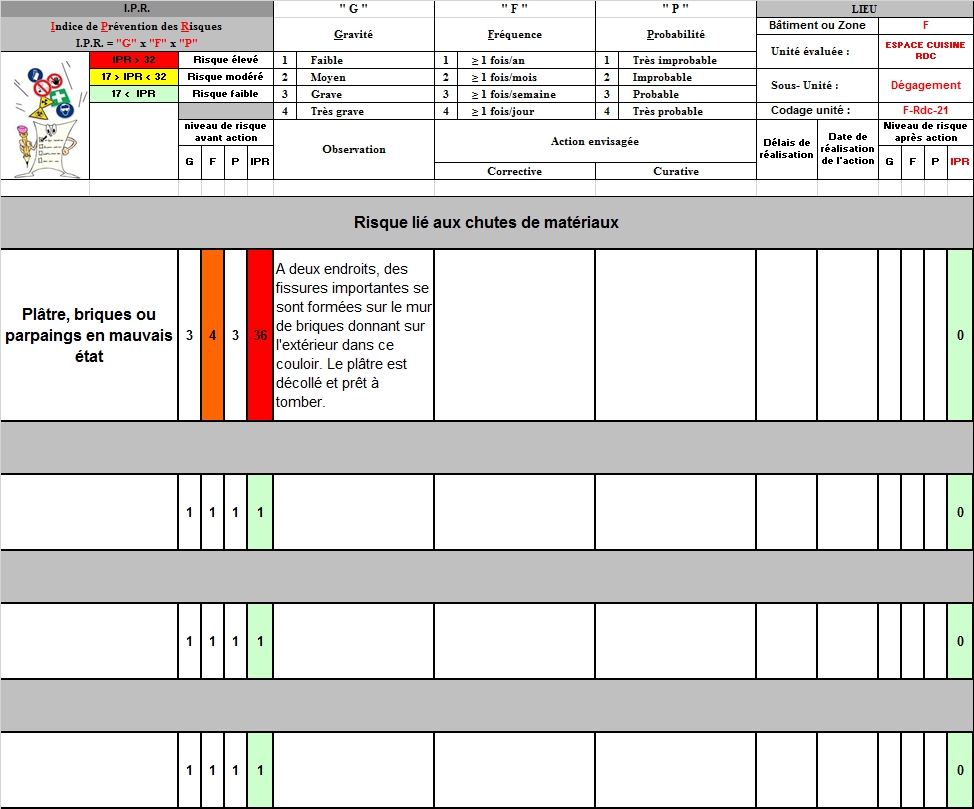Open the observation text about wall cracks
Screen dimensions: 974x809
353,335
